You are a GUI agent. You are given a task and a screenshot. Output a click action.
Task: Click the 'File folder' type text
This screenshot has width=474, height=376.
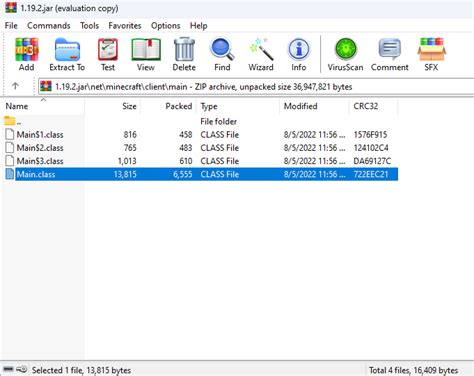219,121
